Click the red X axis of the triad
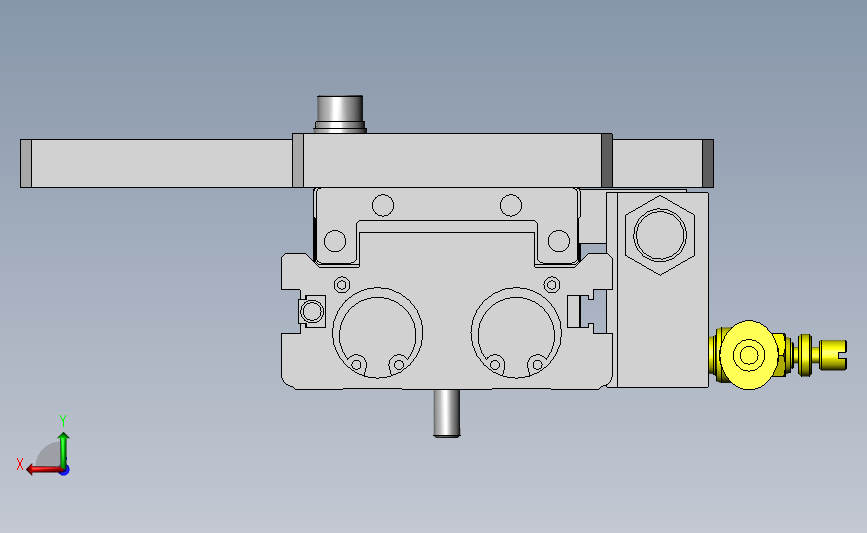Image resolution: width=867 pixels, height=533 pixels. tap(44, 470)
